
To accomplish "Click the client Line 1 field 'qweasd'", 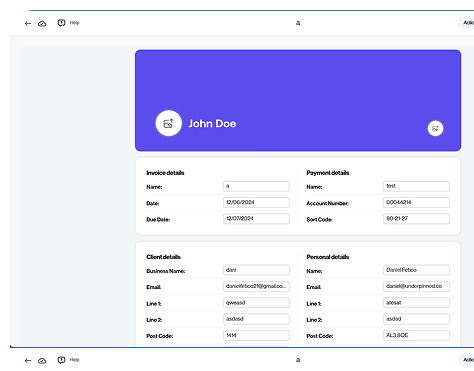I will (256, 303).
